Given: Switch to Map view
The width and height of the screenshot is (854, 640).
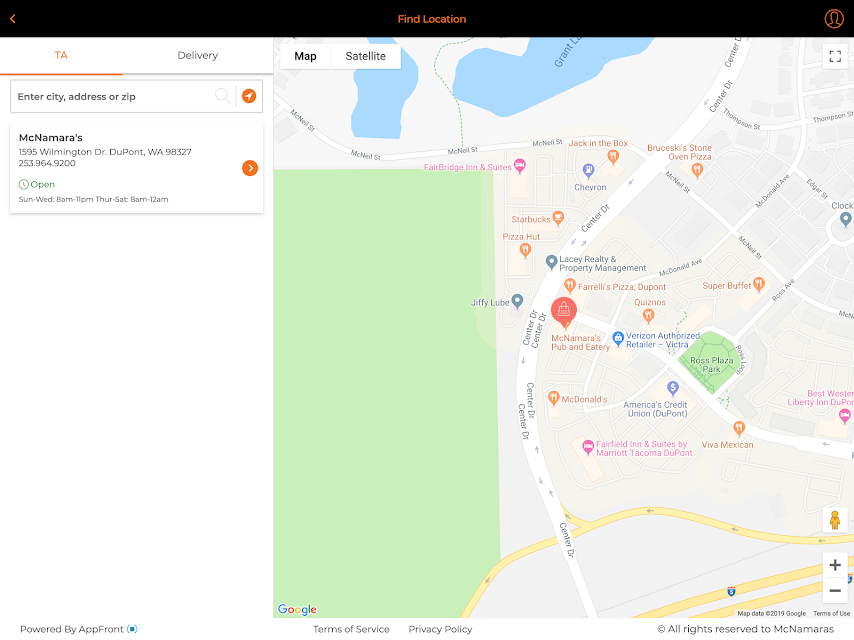Looking at the screenshot, I should click(x=305, y=56).
